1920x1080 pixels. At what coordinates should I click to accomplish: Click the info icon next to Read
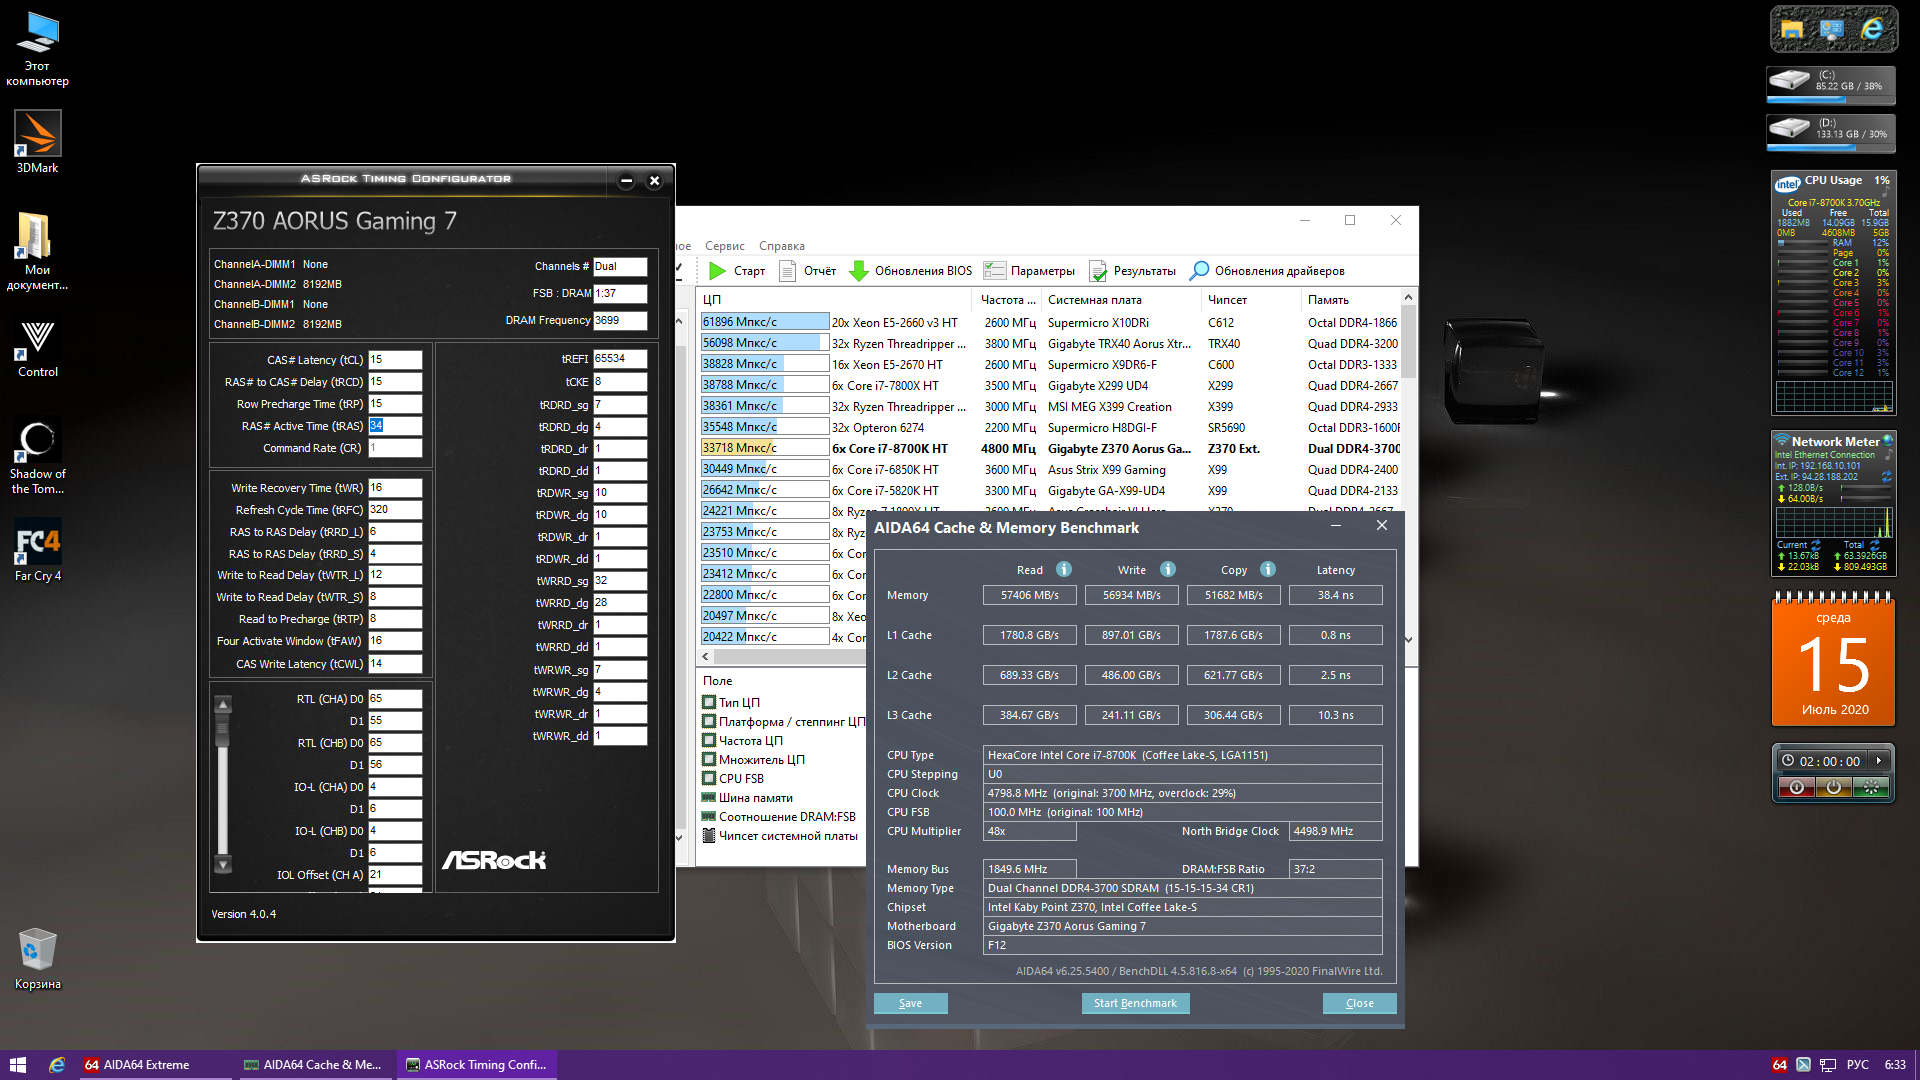pyautogui.click(x=1064, y=569)
